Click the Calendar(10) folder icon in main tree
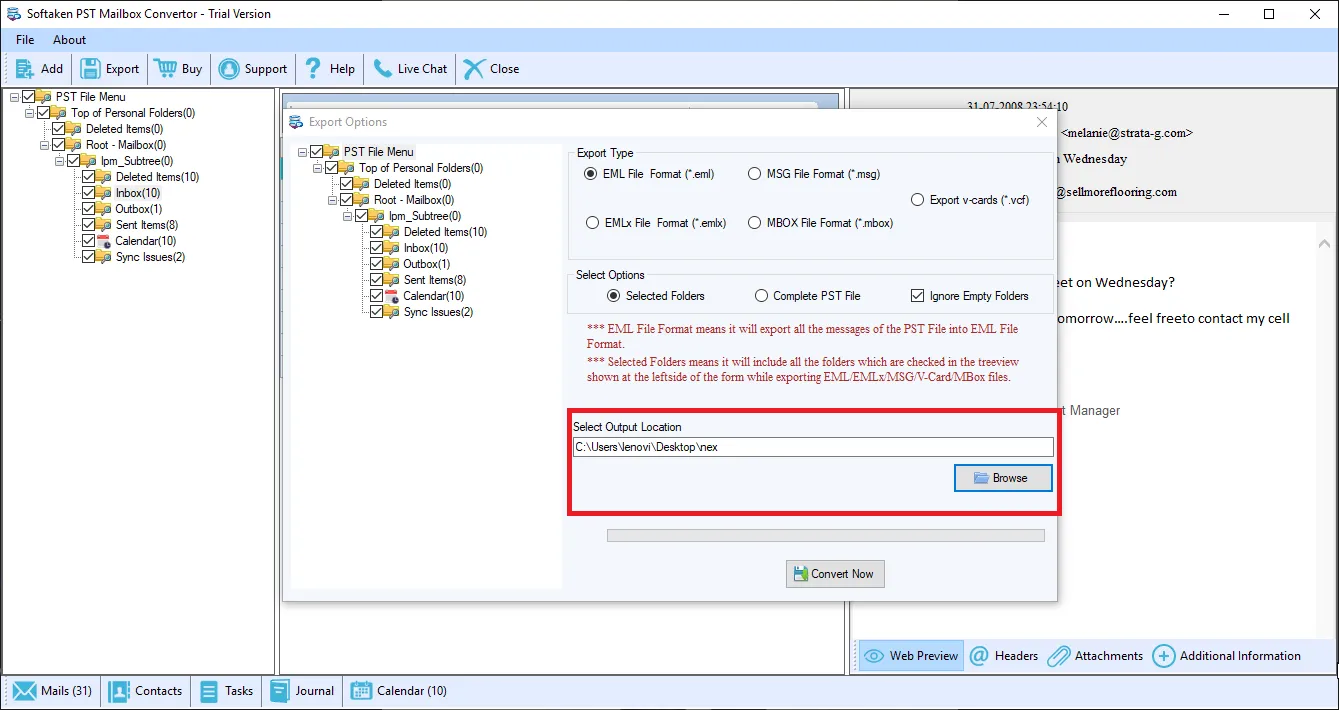Screen dimensions: 1339x710 (104, 241)
